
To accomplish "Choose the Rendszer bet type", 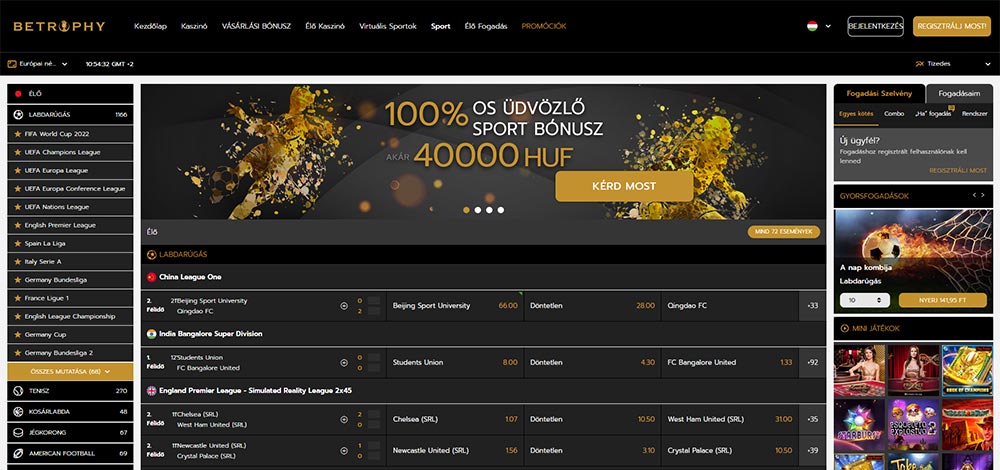I will [974, 114].
